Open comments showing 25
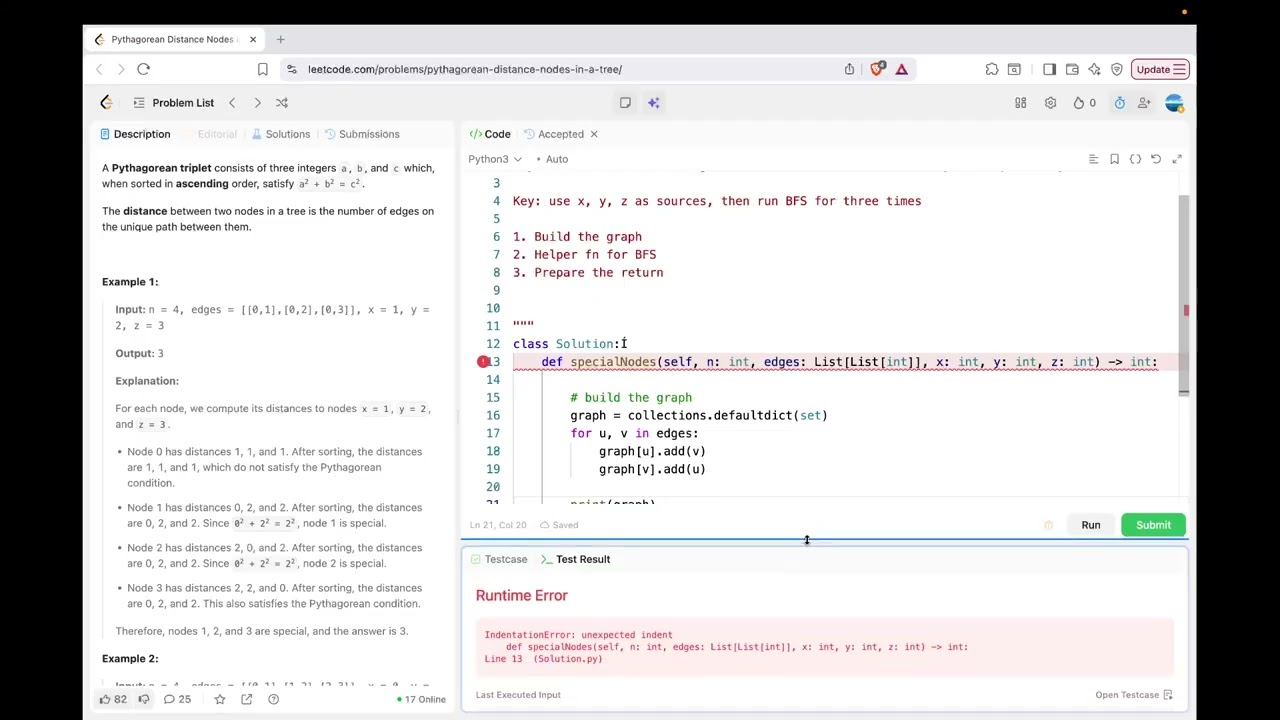The image size is (1280, 720). pos(177,699)
